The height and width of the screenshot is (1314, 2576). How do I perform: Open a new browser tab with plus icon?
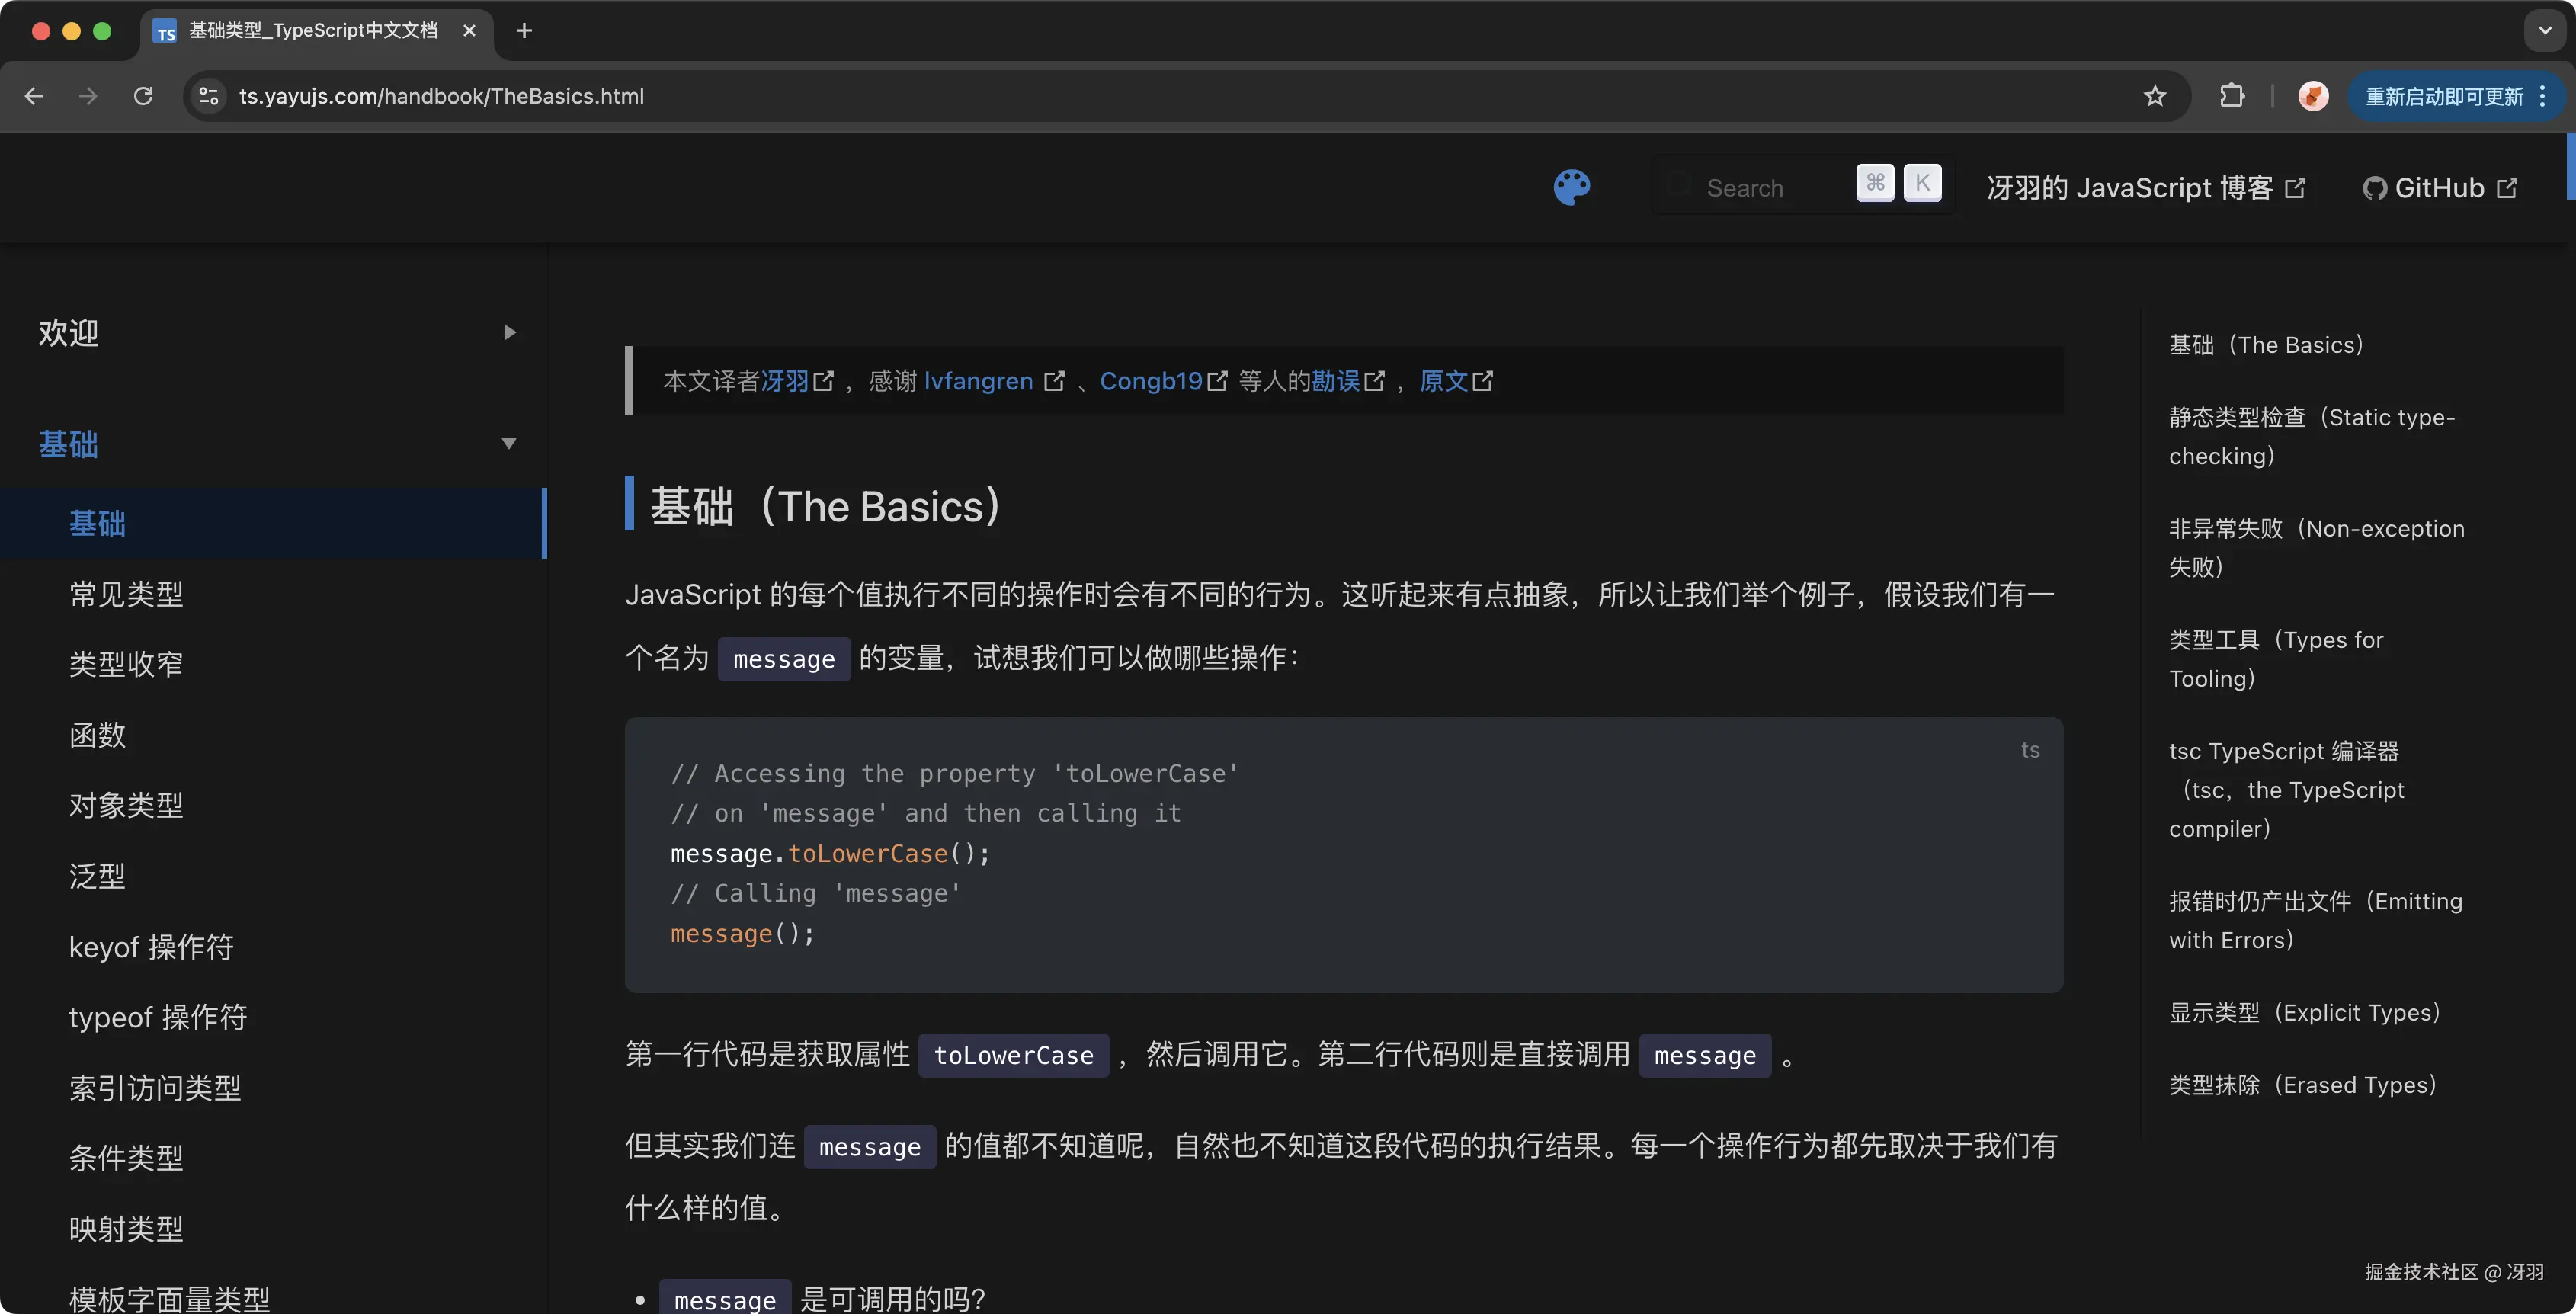pyautogui.click(x=523, y=30)
